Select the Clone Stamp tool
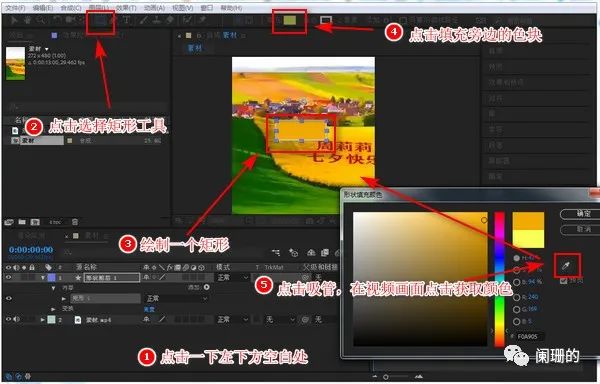 (x=157, y=20)
